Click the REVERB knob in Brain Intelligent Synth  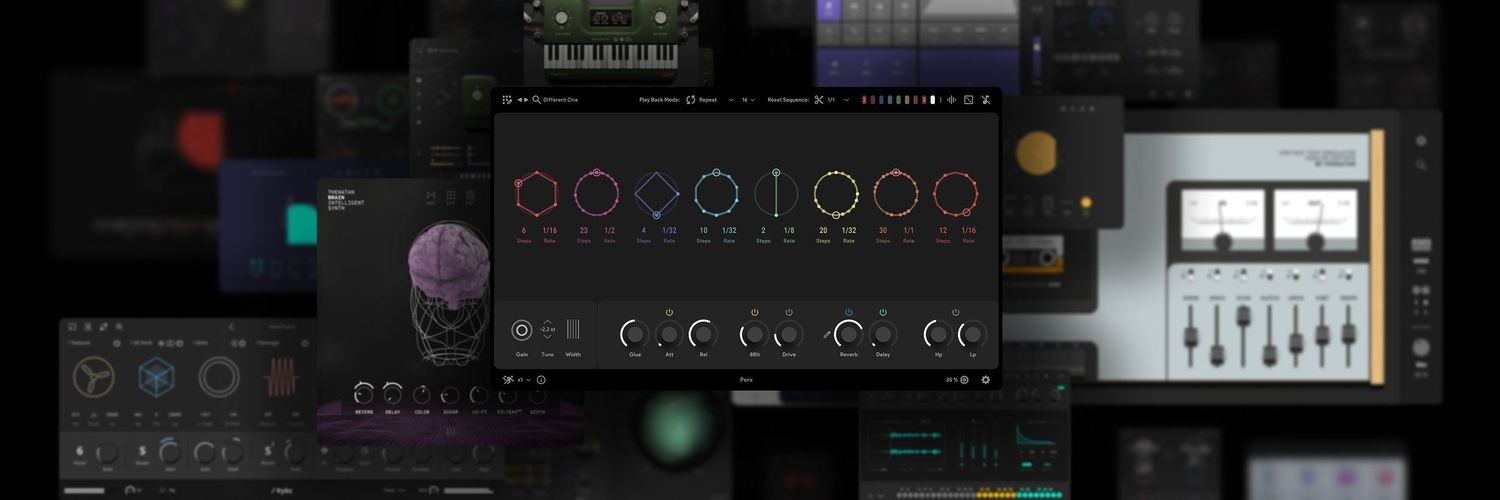coord(364,394)
